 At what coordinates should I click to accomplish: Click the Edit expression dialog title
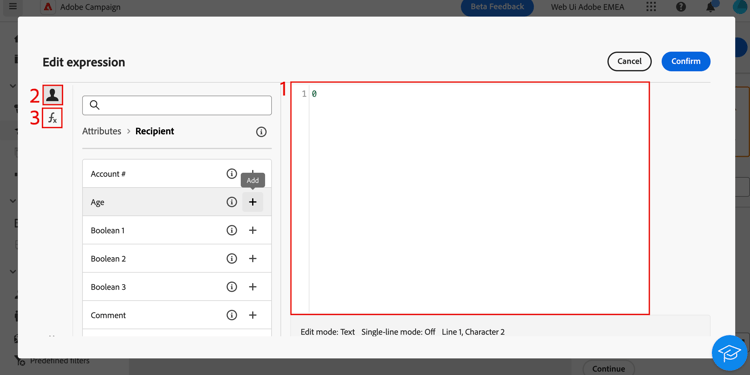coord(84,62)
